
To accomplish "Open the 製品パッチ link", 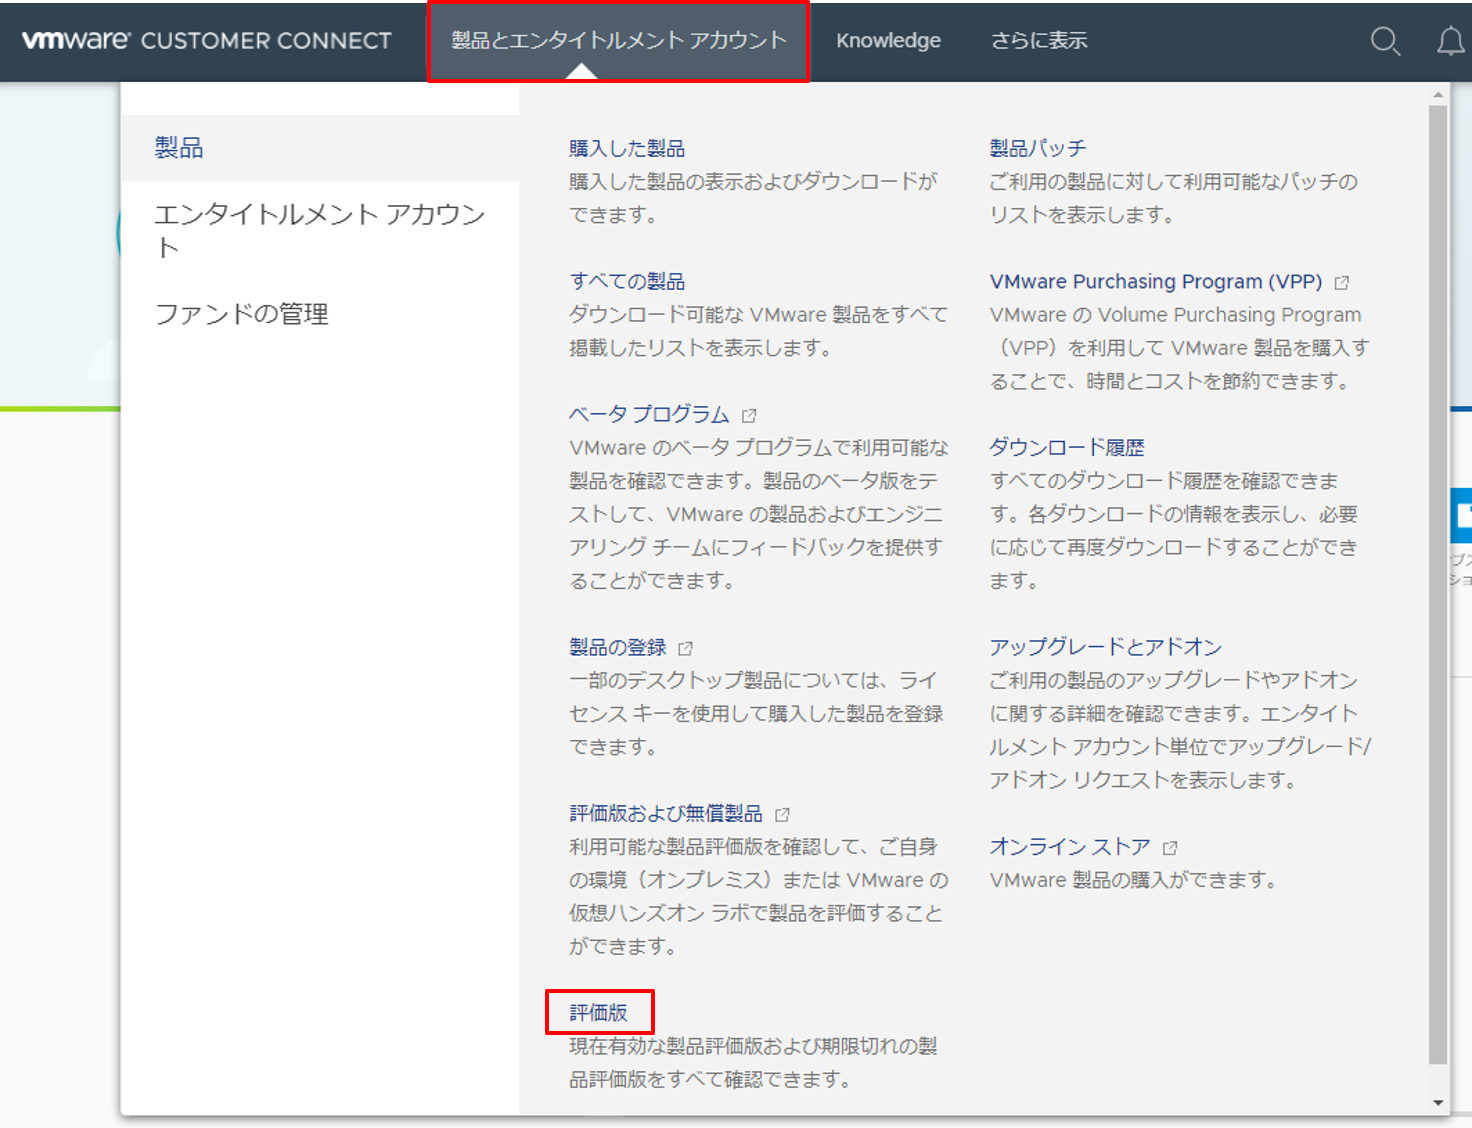I will coord(1037,149).
